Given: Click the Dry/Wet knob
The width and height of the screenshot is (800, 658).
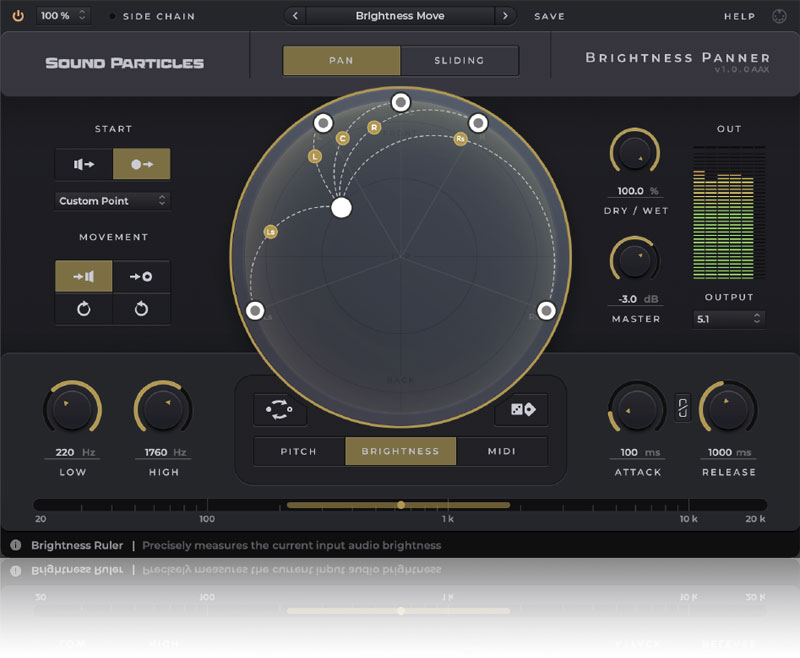Looking at the screenshot, I should pyautogui.click(x=634, y=154).
